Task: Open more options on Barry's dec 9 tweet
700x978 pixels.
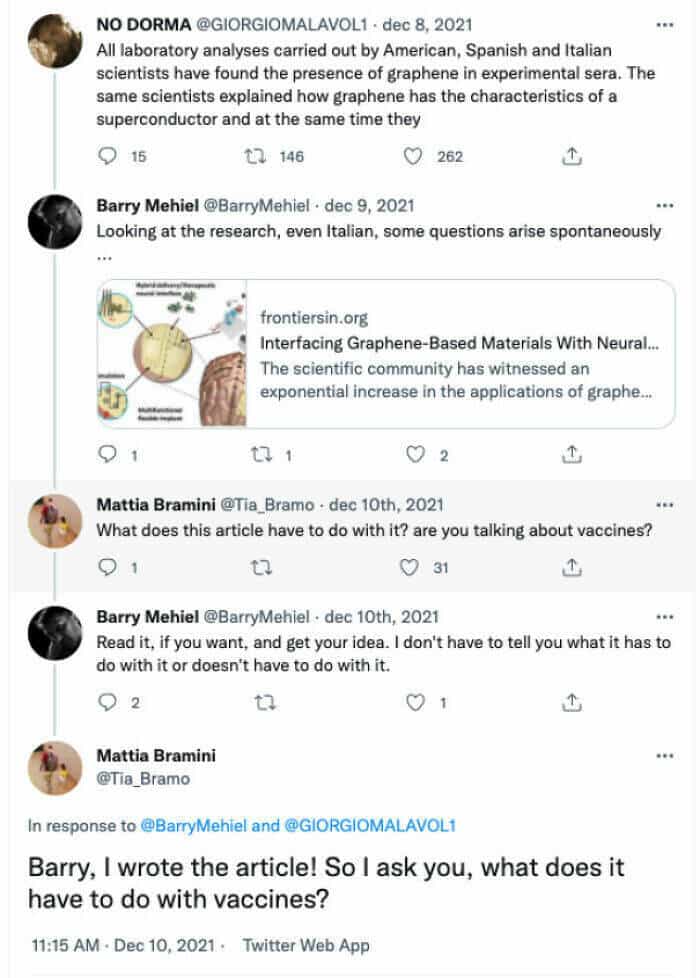Action: (665, 205)
